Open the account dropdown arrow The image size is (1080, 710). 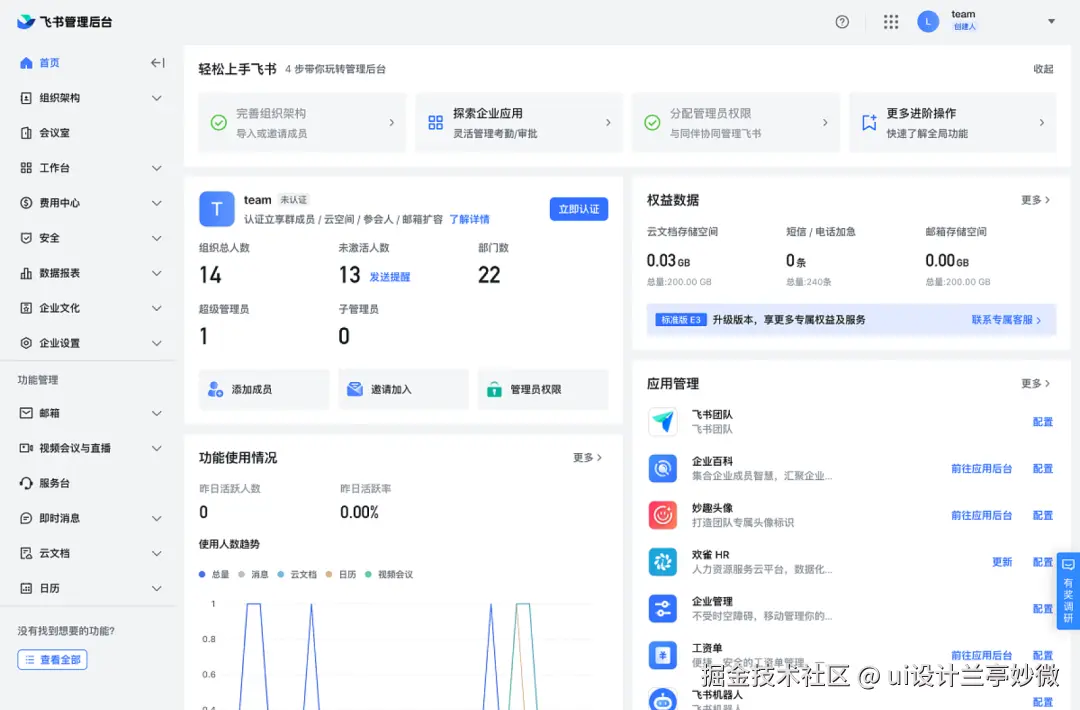pyautogui.click(x=1051, y=21)
